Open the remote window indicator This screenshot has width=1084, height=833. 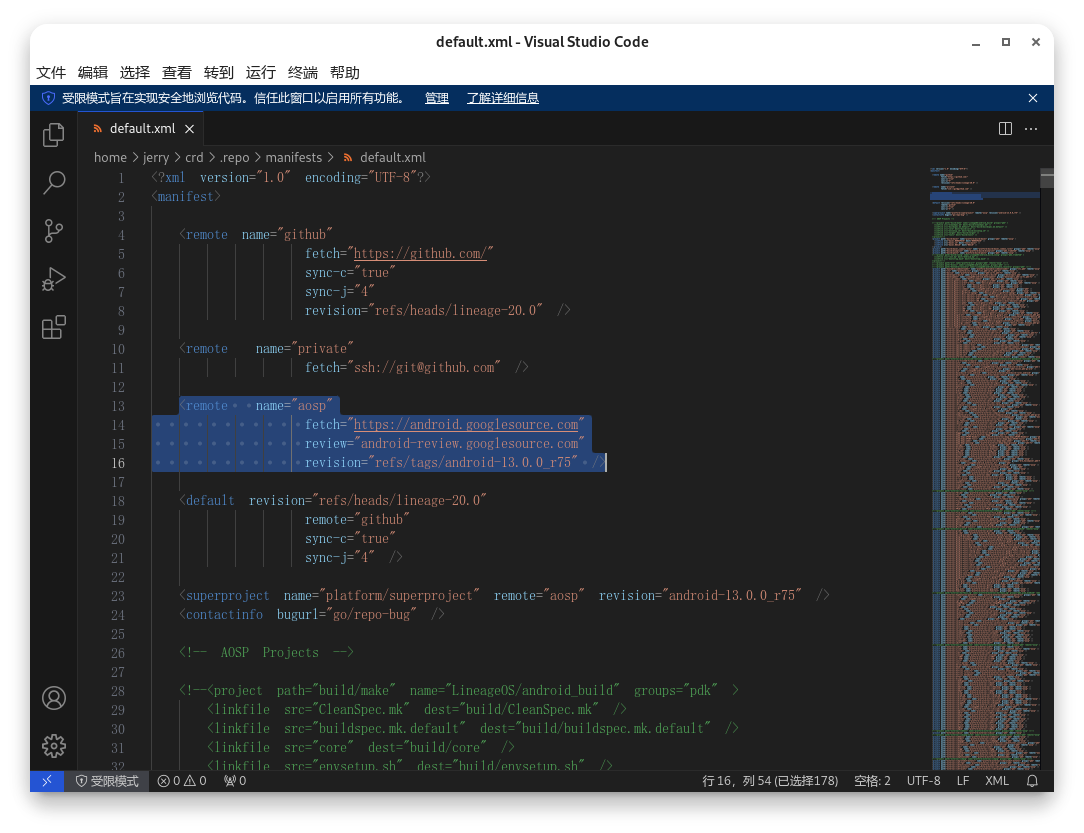(x=47, y=781)
